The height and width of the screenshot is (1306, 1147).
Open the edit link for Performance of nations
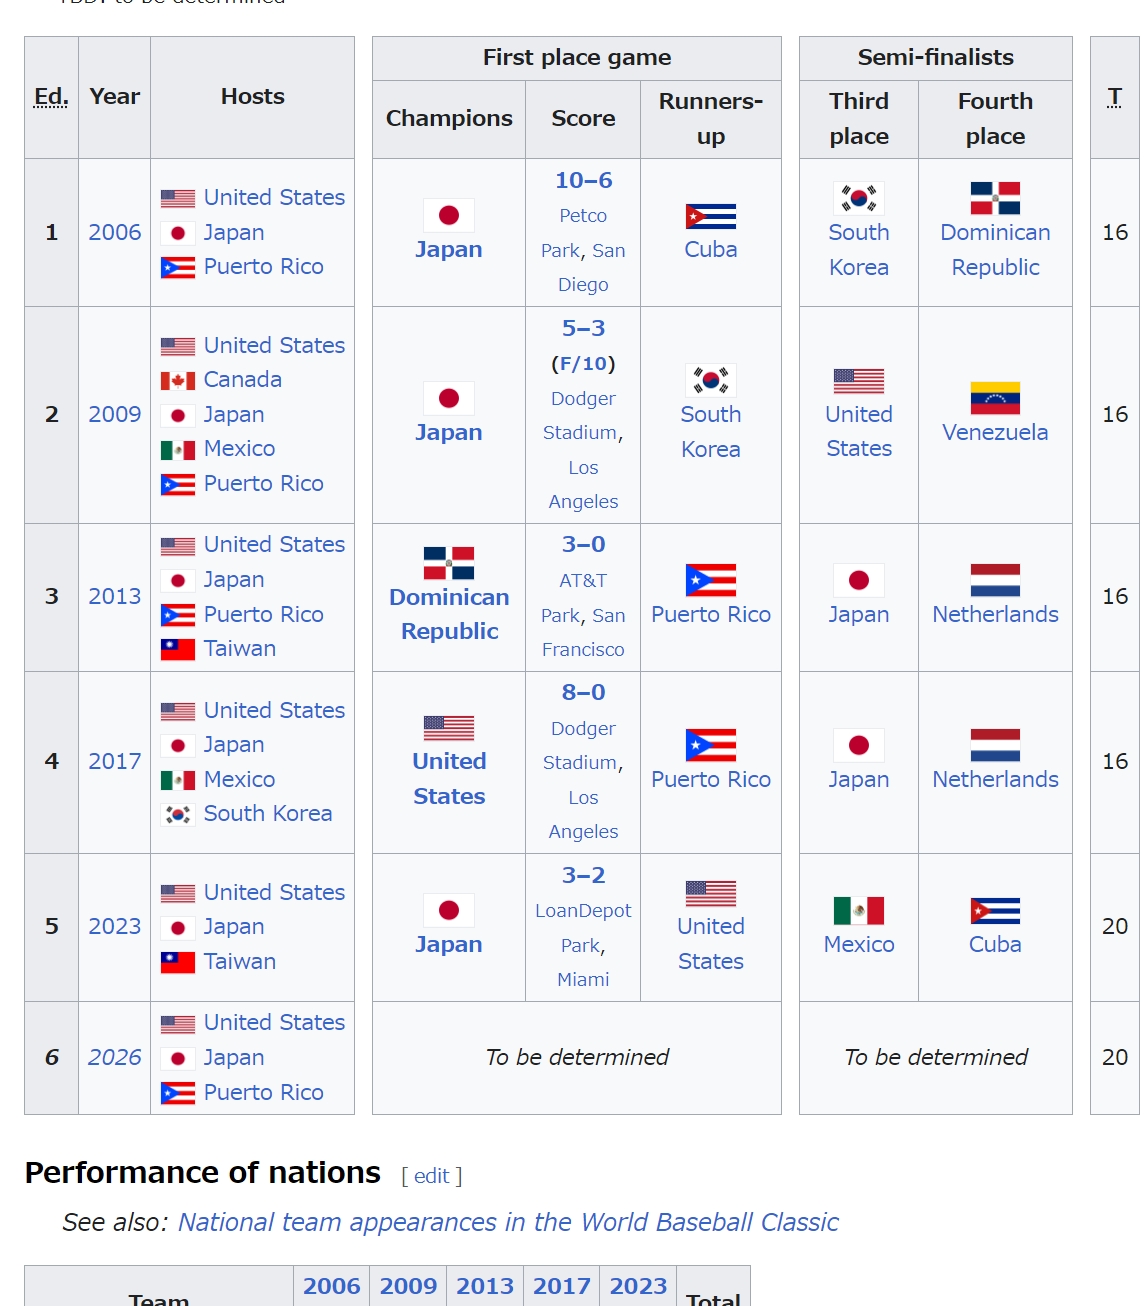click(x=432, y=1176)
